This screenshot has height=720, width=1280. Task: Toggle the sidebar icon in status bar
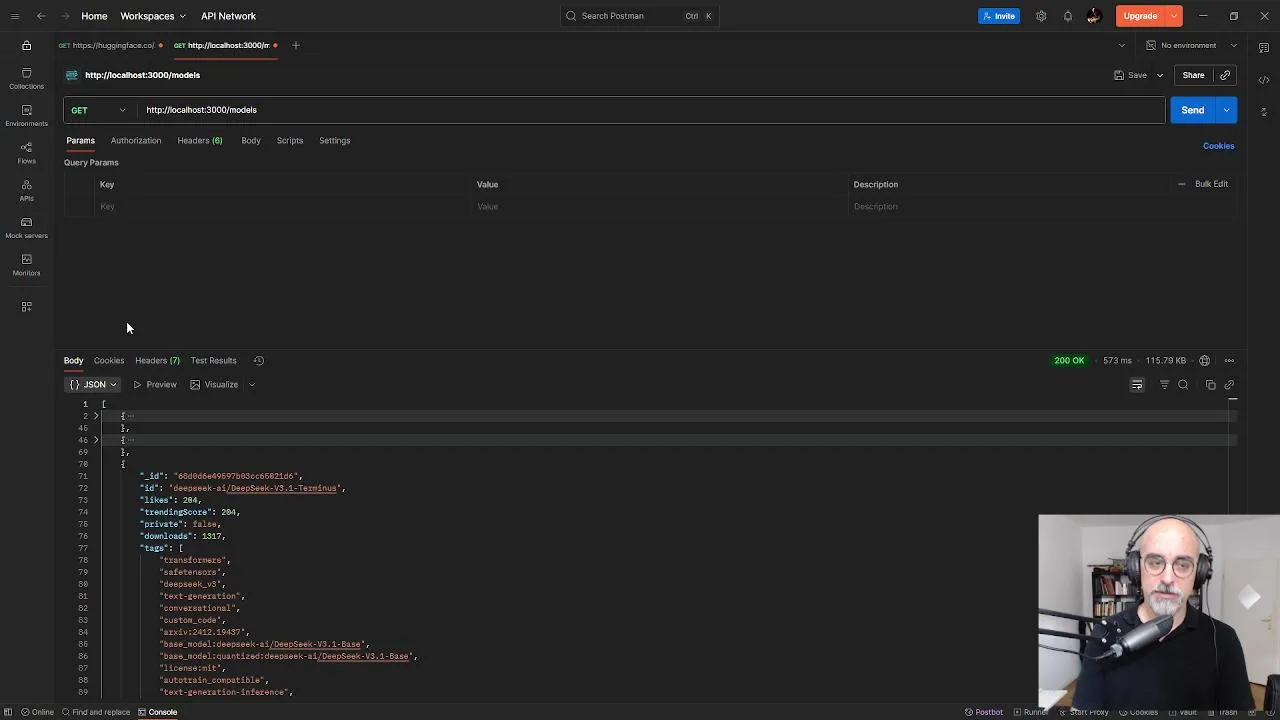(x=8, y=712)
